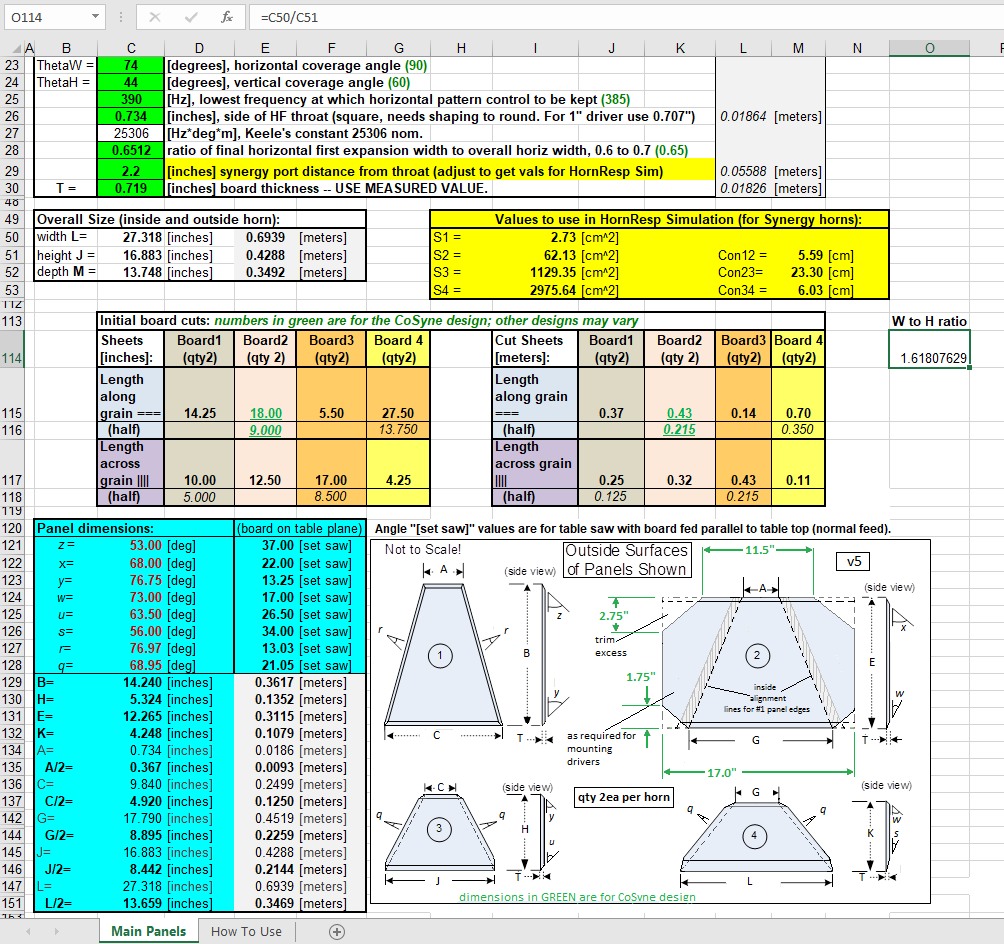Viewport: 1004px width, 944px height.
Task: Open the How To Use sheet tab
Action: [246, 931]
